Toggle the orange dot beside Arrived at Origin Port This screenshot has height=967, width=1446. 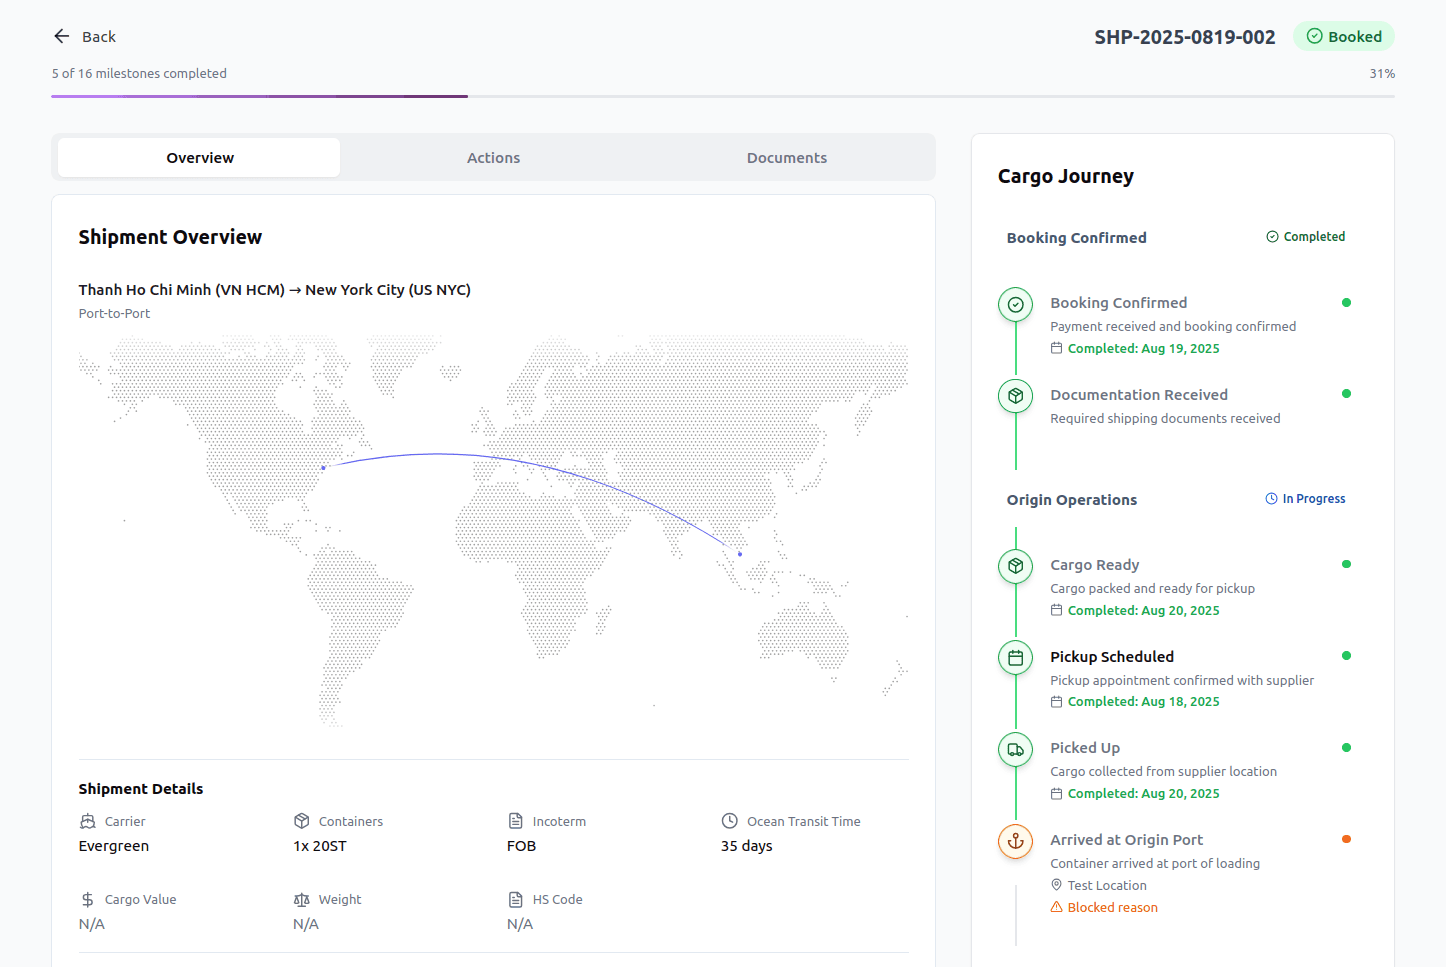[x=1346, y=839]
